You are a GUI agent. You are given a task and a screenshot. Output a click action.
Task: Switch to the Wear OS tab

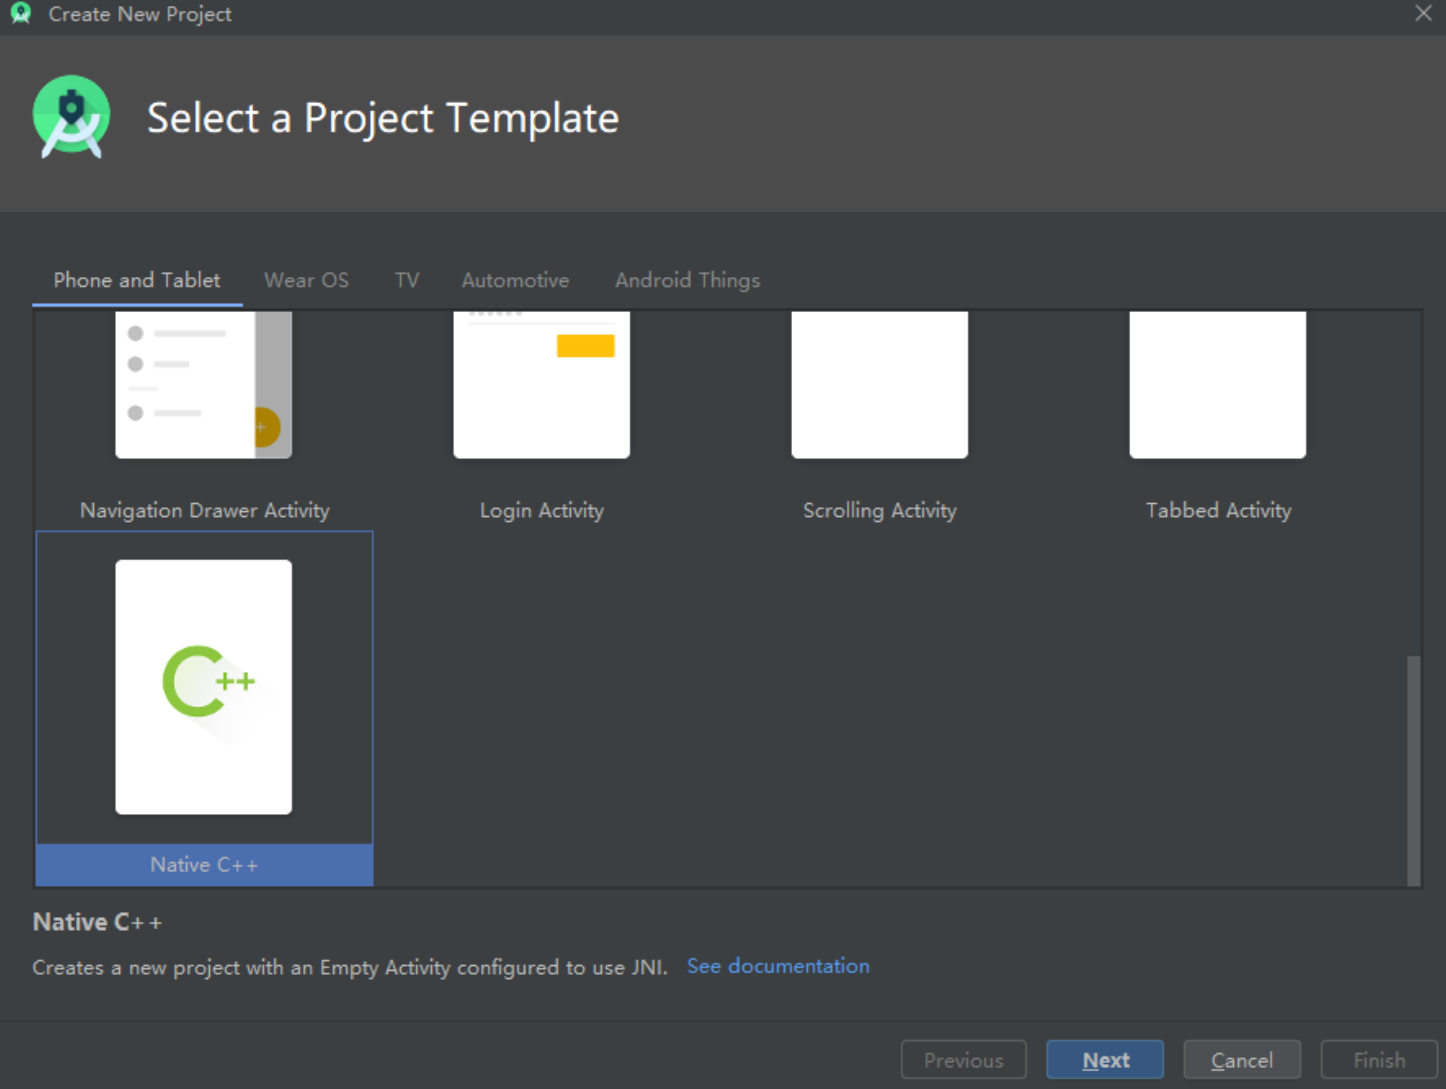click(x=306, y=280)
